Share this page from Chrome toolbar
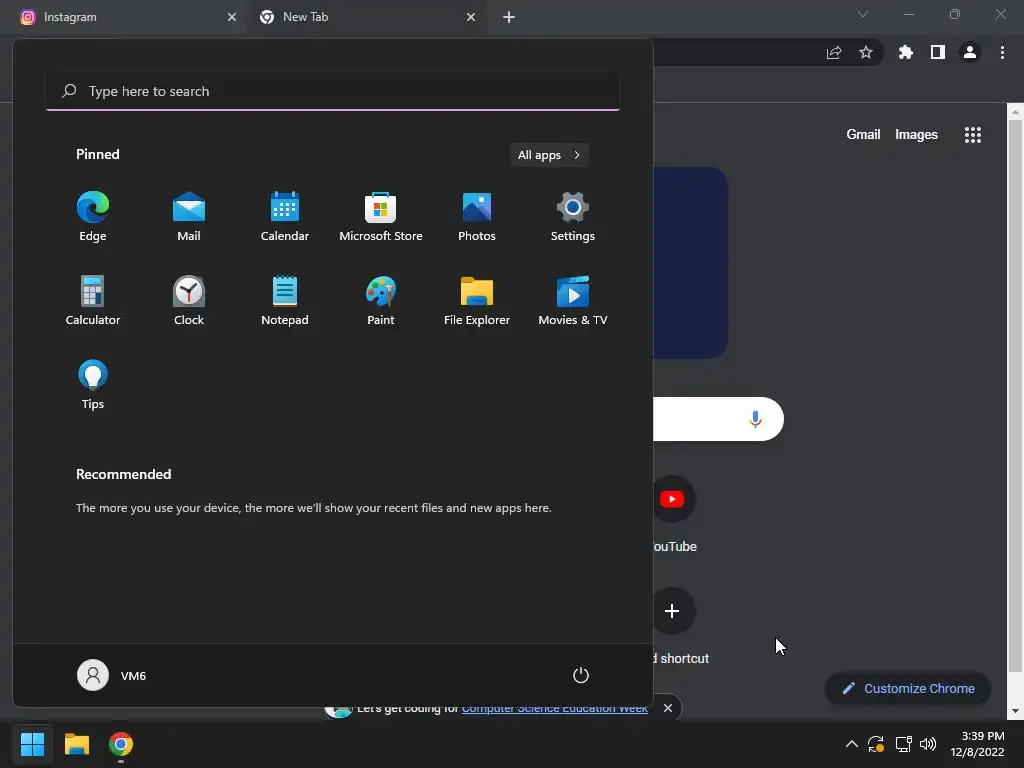Image resolution: width=1024 pixels, height=768 pixels. click(x=834, y=52)
